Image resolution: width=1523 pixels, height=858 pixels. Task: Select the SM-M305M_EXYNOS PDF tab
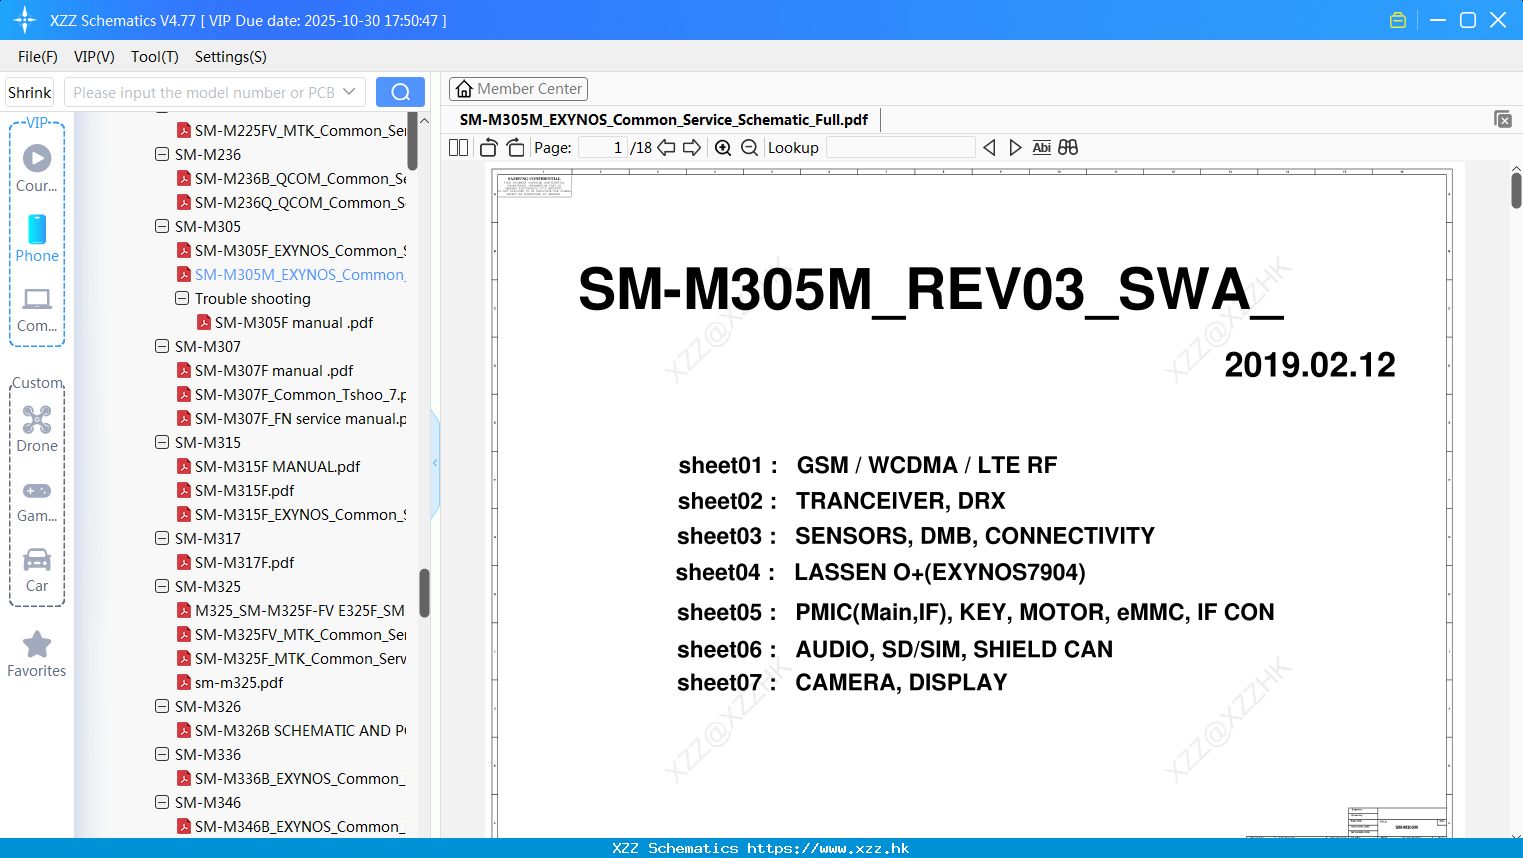tap(664, 120)
